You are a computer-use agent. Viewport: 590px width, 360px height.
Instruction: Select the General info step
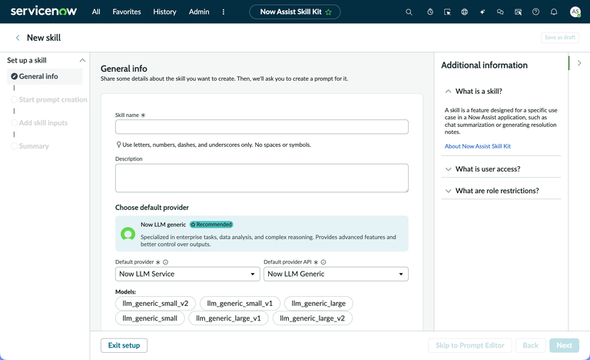tap(45, 76)
